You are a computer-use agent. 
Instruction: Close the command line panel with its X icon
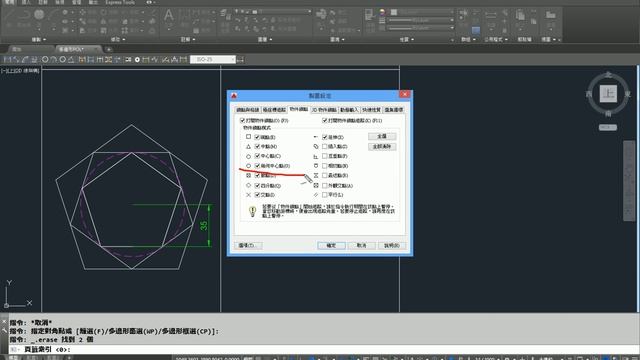pyautogui.click(x=4, y=322)
